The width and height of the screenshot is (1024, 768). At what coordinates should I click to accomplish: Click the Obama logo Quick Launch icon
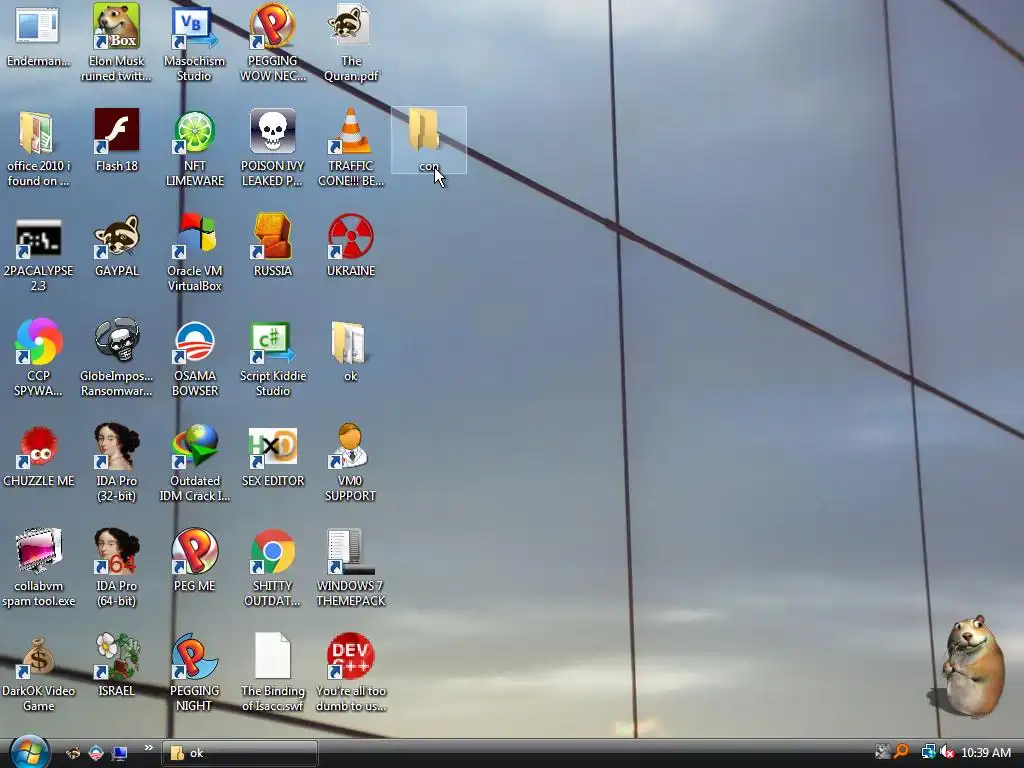click(96, 753)
